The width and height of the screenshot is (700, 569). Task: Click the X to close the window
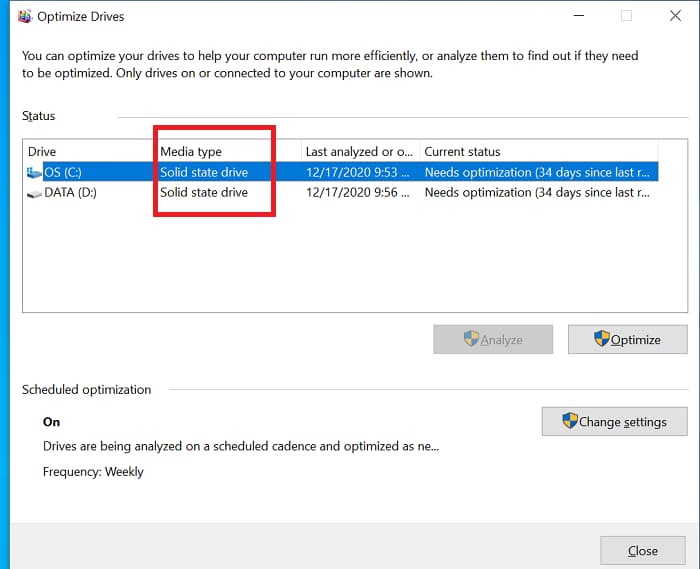coord(675,16)
